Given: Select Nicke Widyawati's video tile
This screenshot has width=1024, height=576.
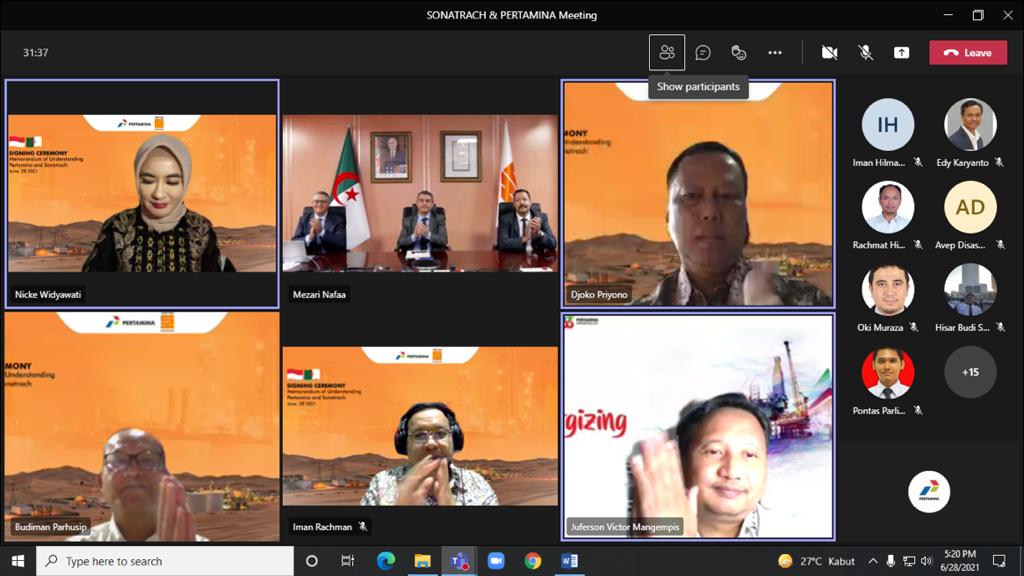Looking at the screenshot, I should 142,194.
